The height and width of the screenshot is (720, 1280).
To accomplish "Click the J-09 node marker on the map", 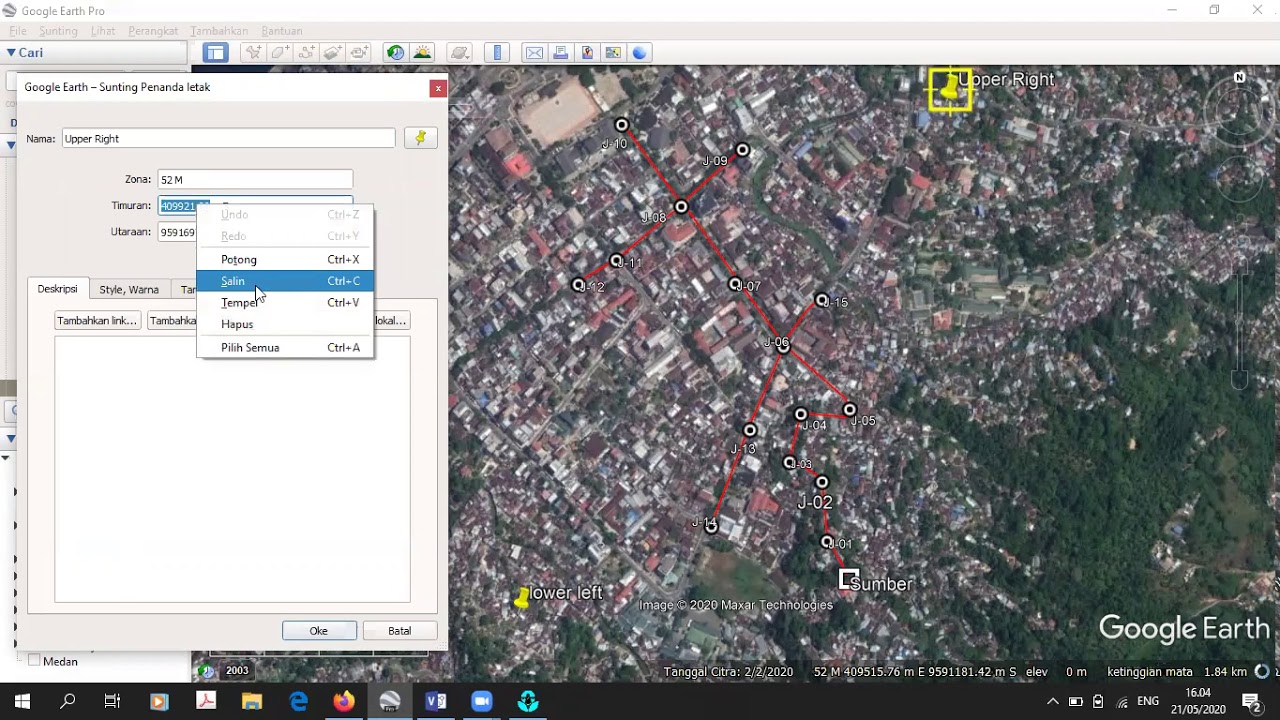I will point(742,150).
